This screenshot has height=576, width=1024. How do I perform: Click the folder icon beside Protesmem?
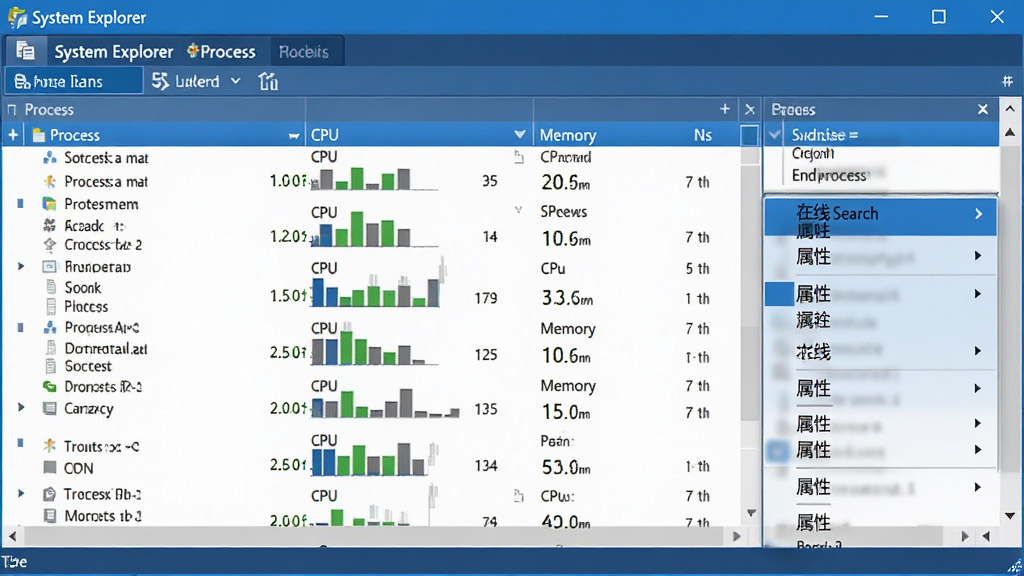[x=50, y=204]
